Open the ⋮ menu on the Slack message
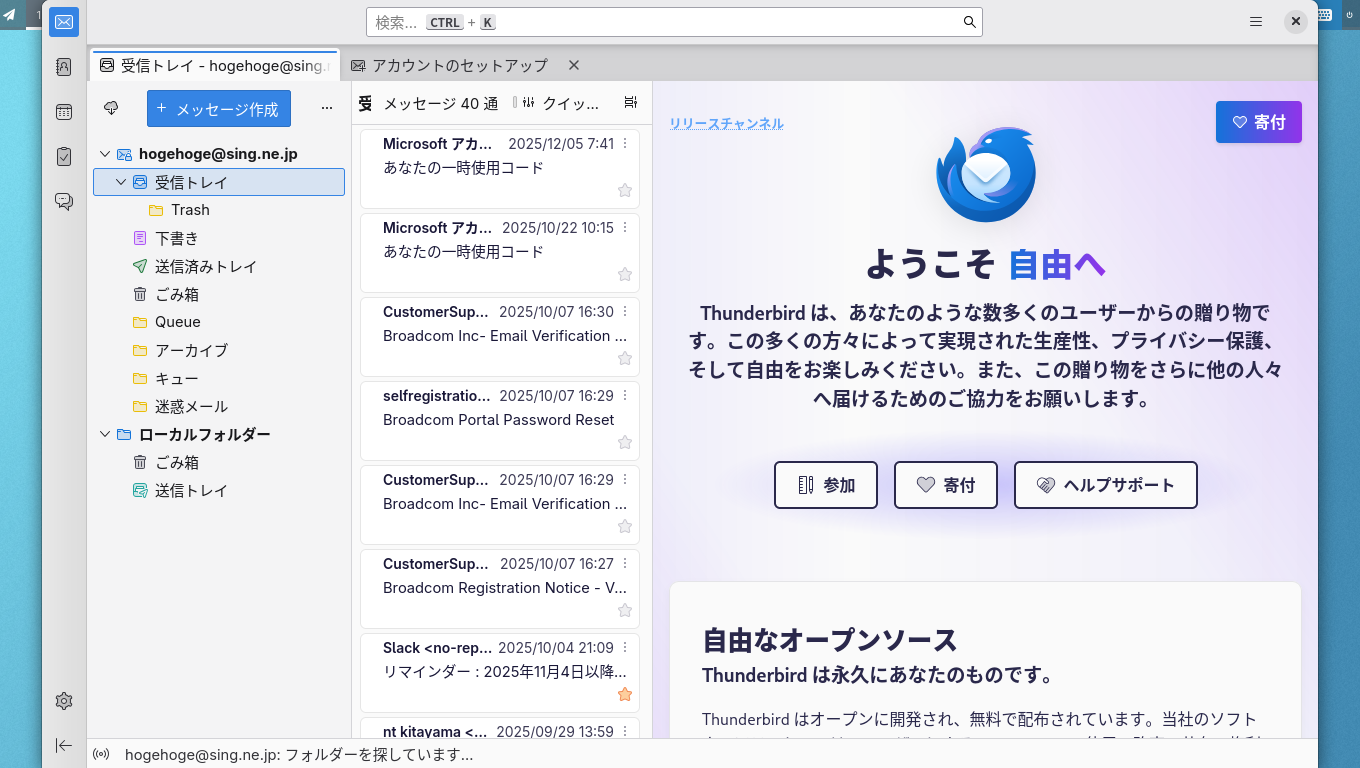Screen dimensions: 1360x768 626,648
